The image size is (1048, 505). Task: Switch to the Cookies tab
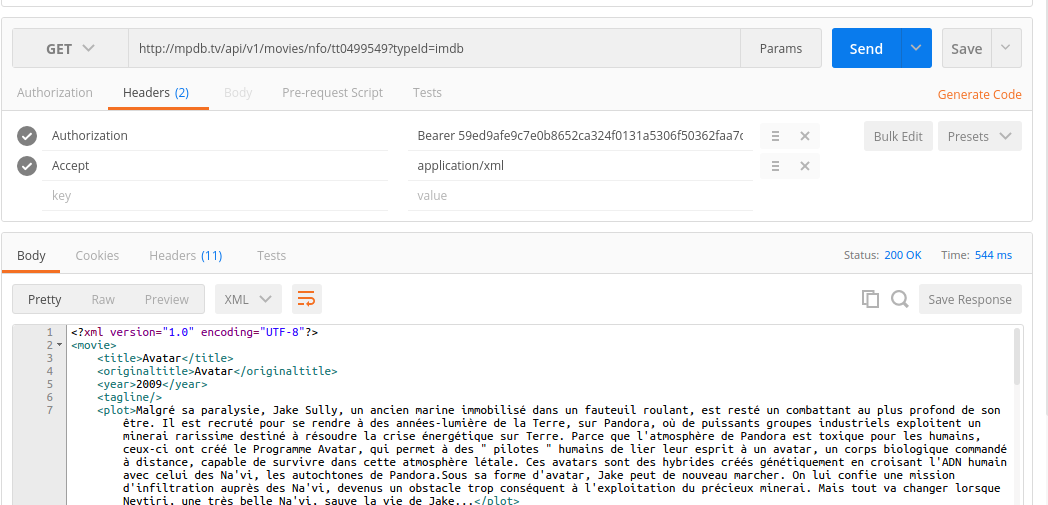coord(97,256)
